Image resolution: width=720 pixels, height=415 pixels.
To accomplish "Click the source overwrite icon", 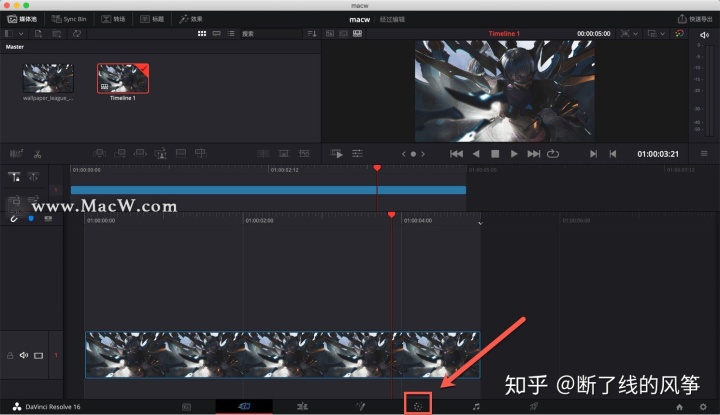I will coord(201,153).
